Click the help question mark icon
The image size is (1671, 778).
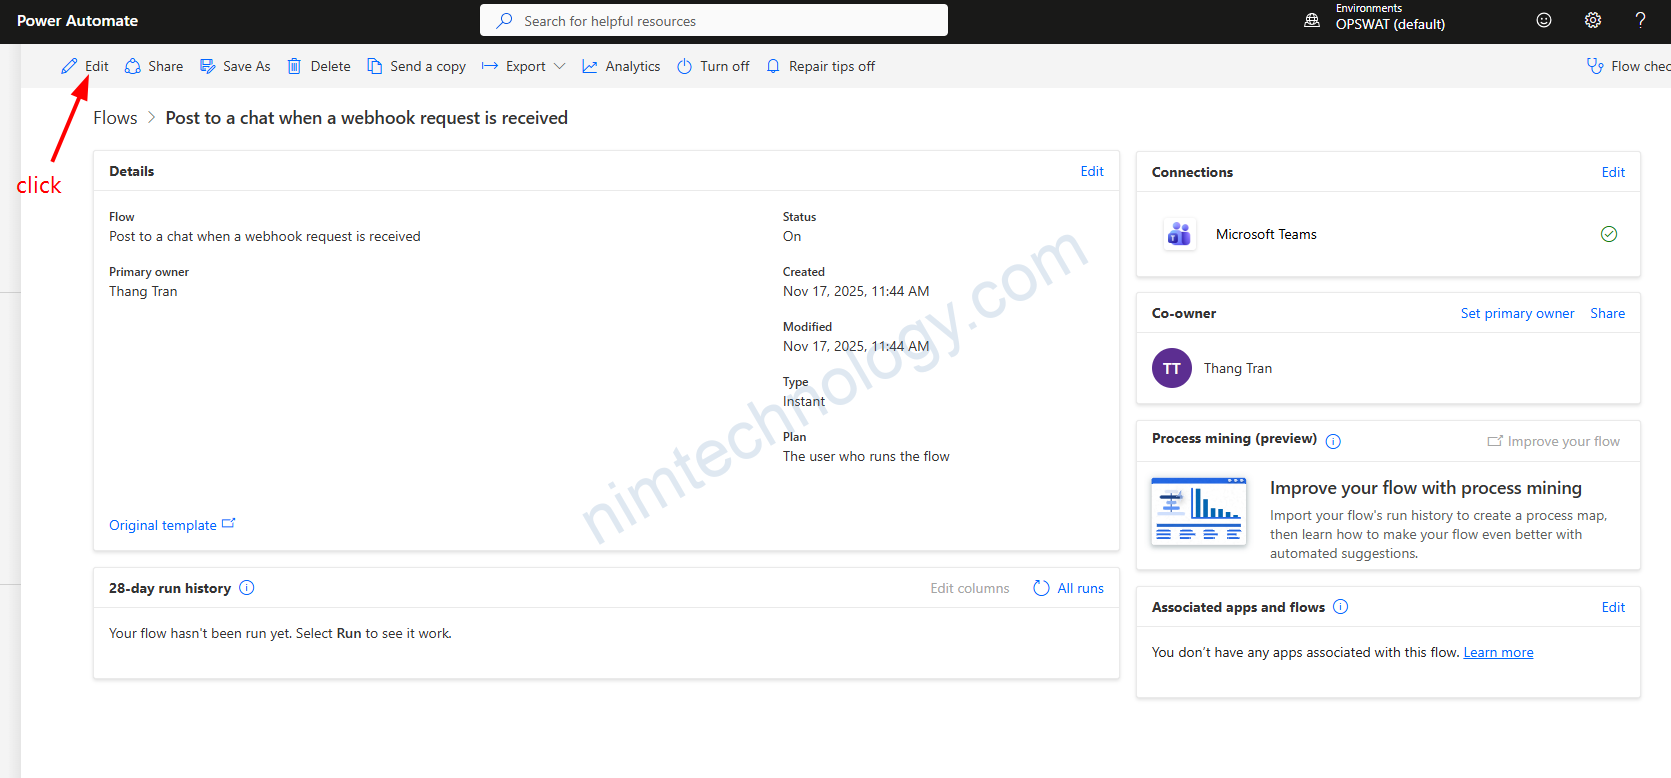[1640, 20]
